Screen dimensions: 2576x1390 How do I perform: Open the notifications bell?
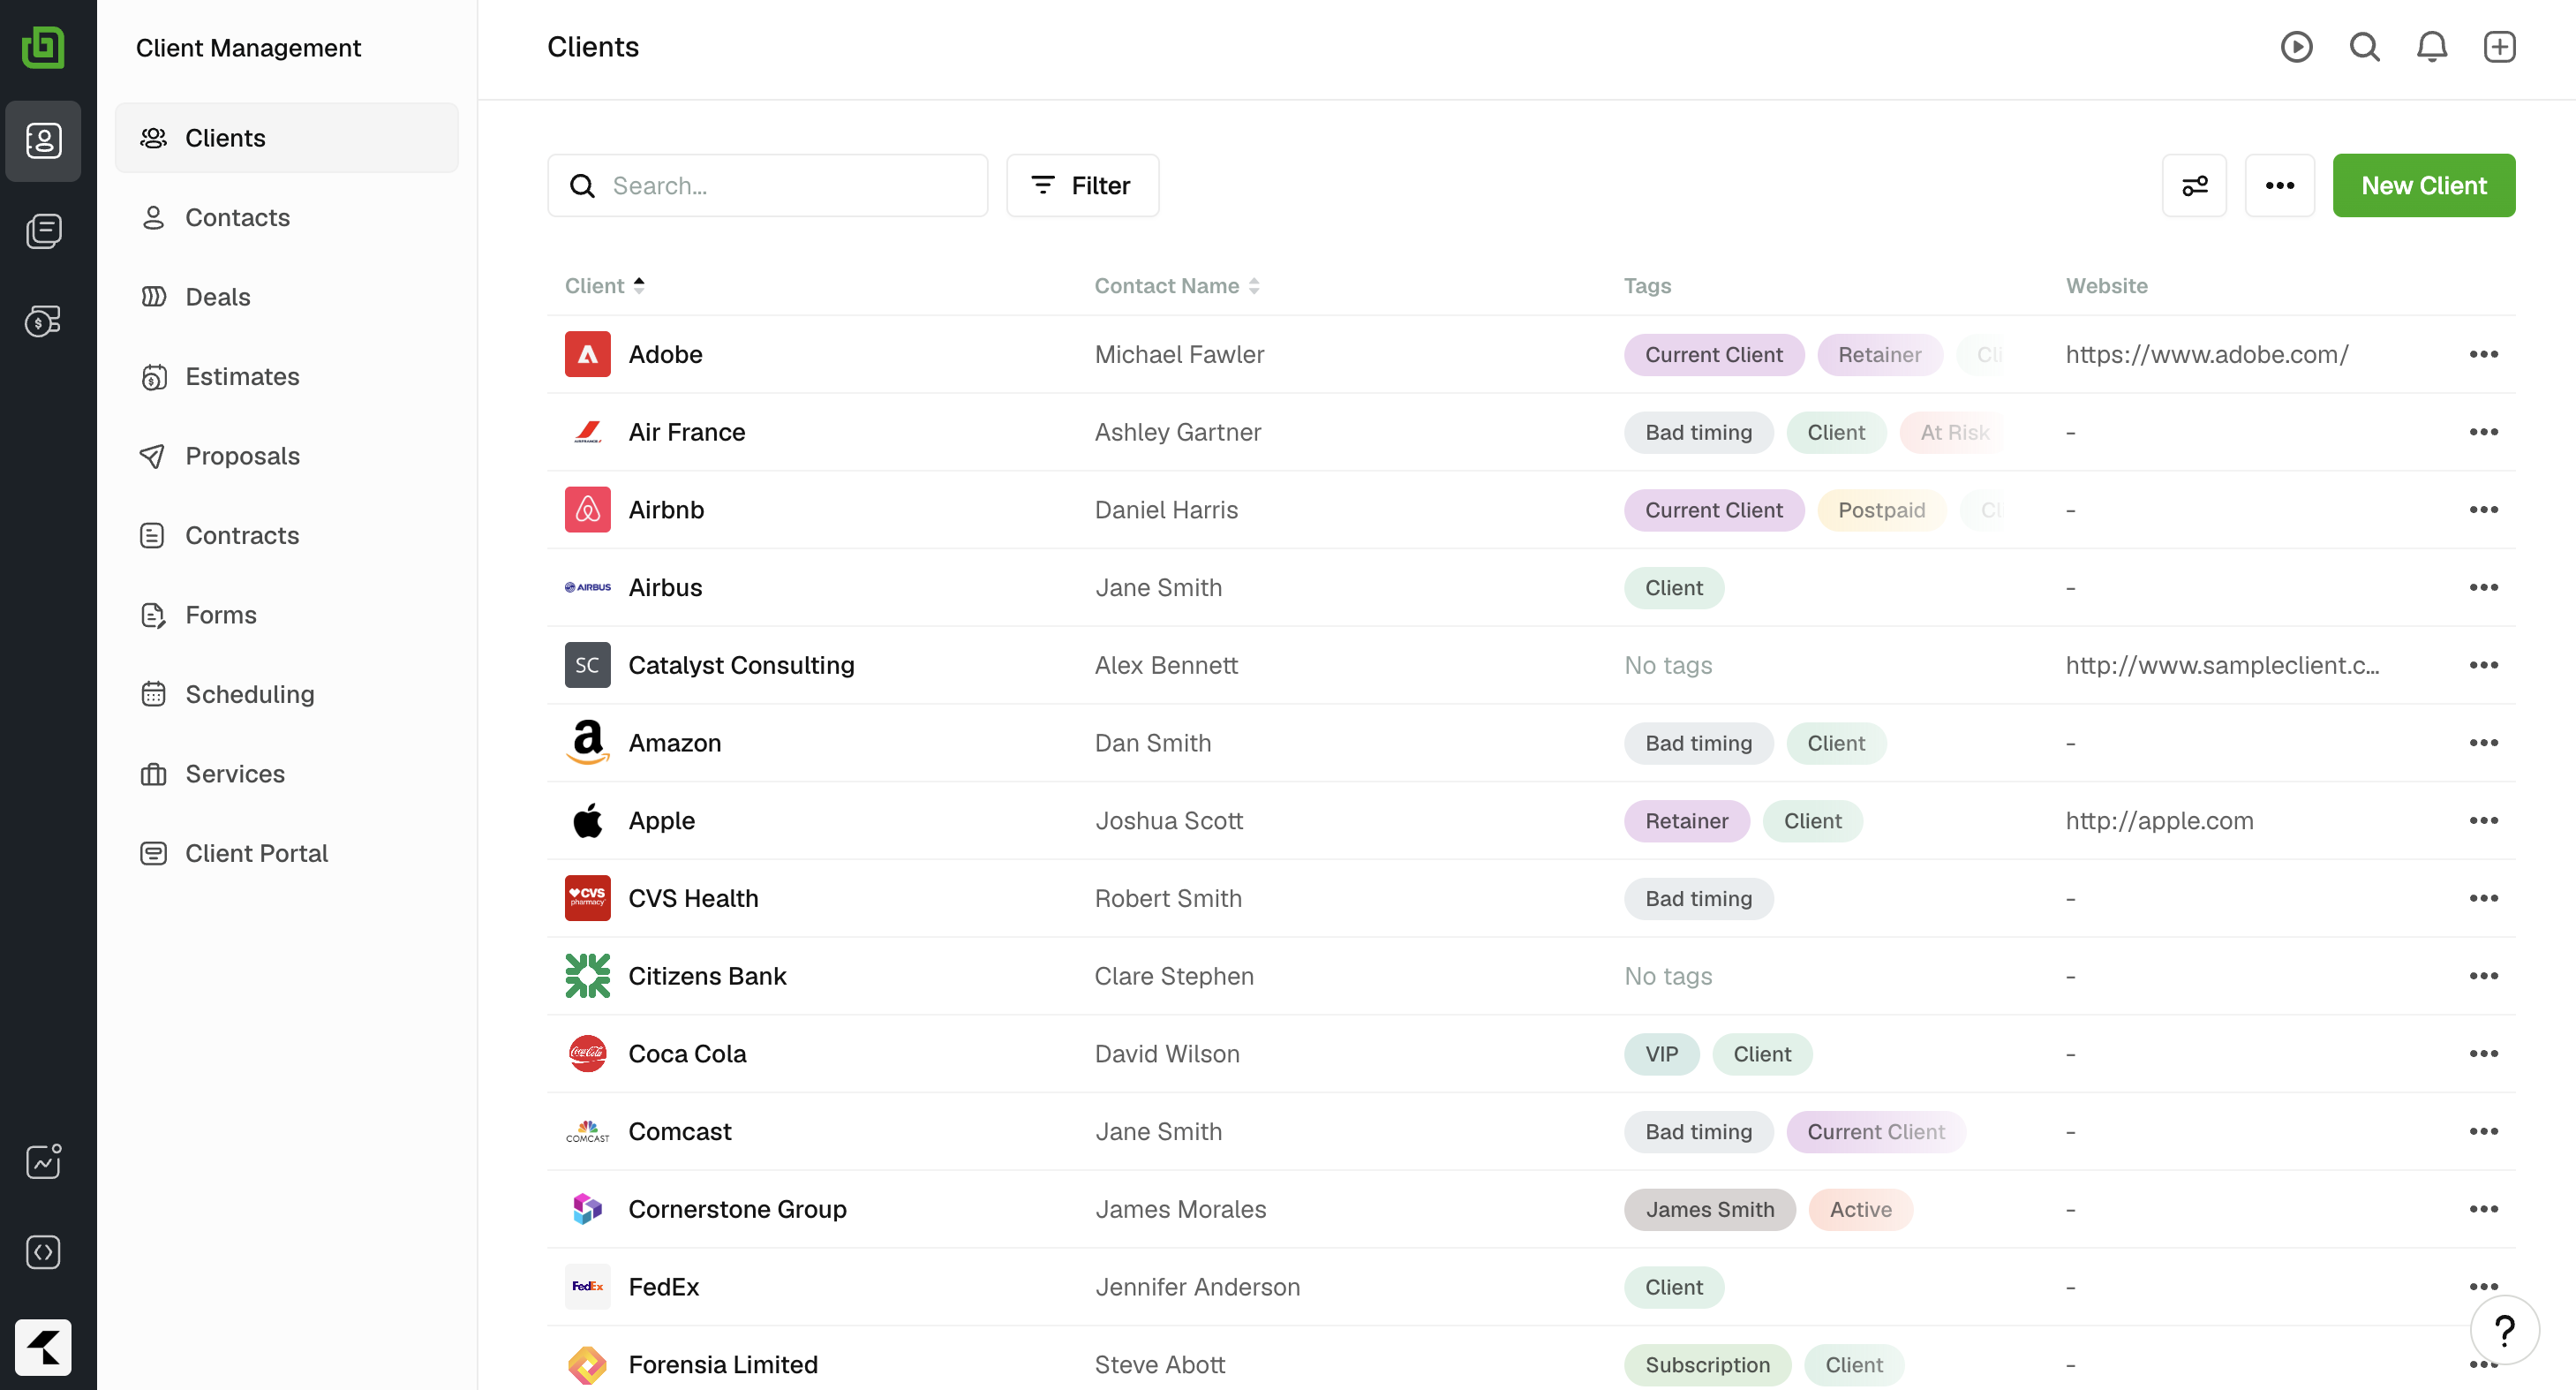point(2431,47)
